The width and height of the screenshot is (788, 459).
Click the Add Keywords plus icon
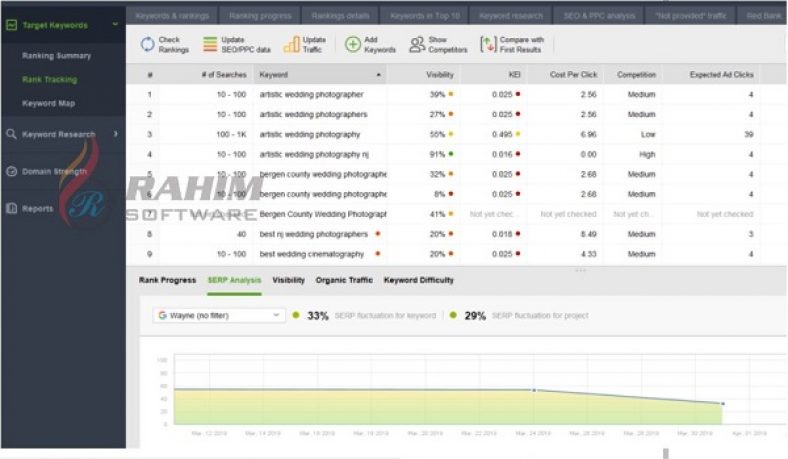pos(353,44)
